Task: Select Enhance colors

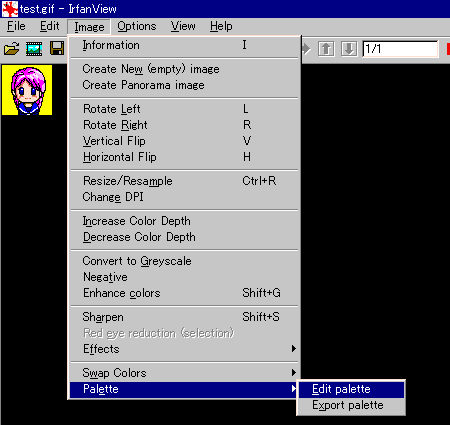Action: (184, 293)
